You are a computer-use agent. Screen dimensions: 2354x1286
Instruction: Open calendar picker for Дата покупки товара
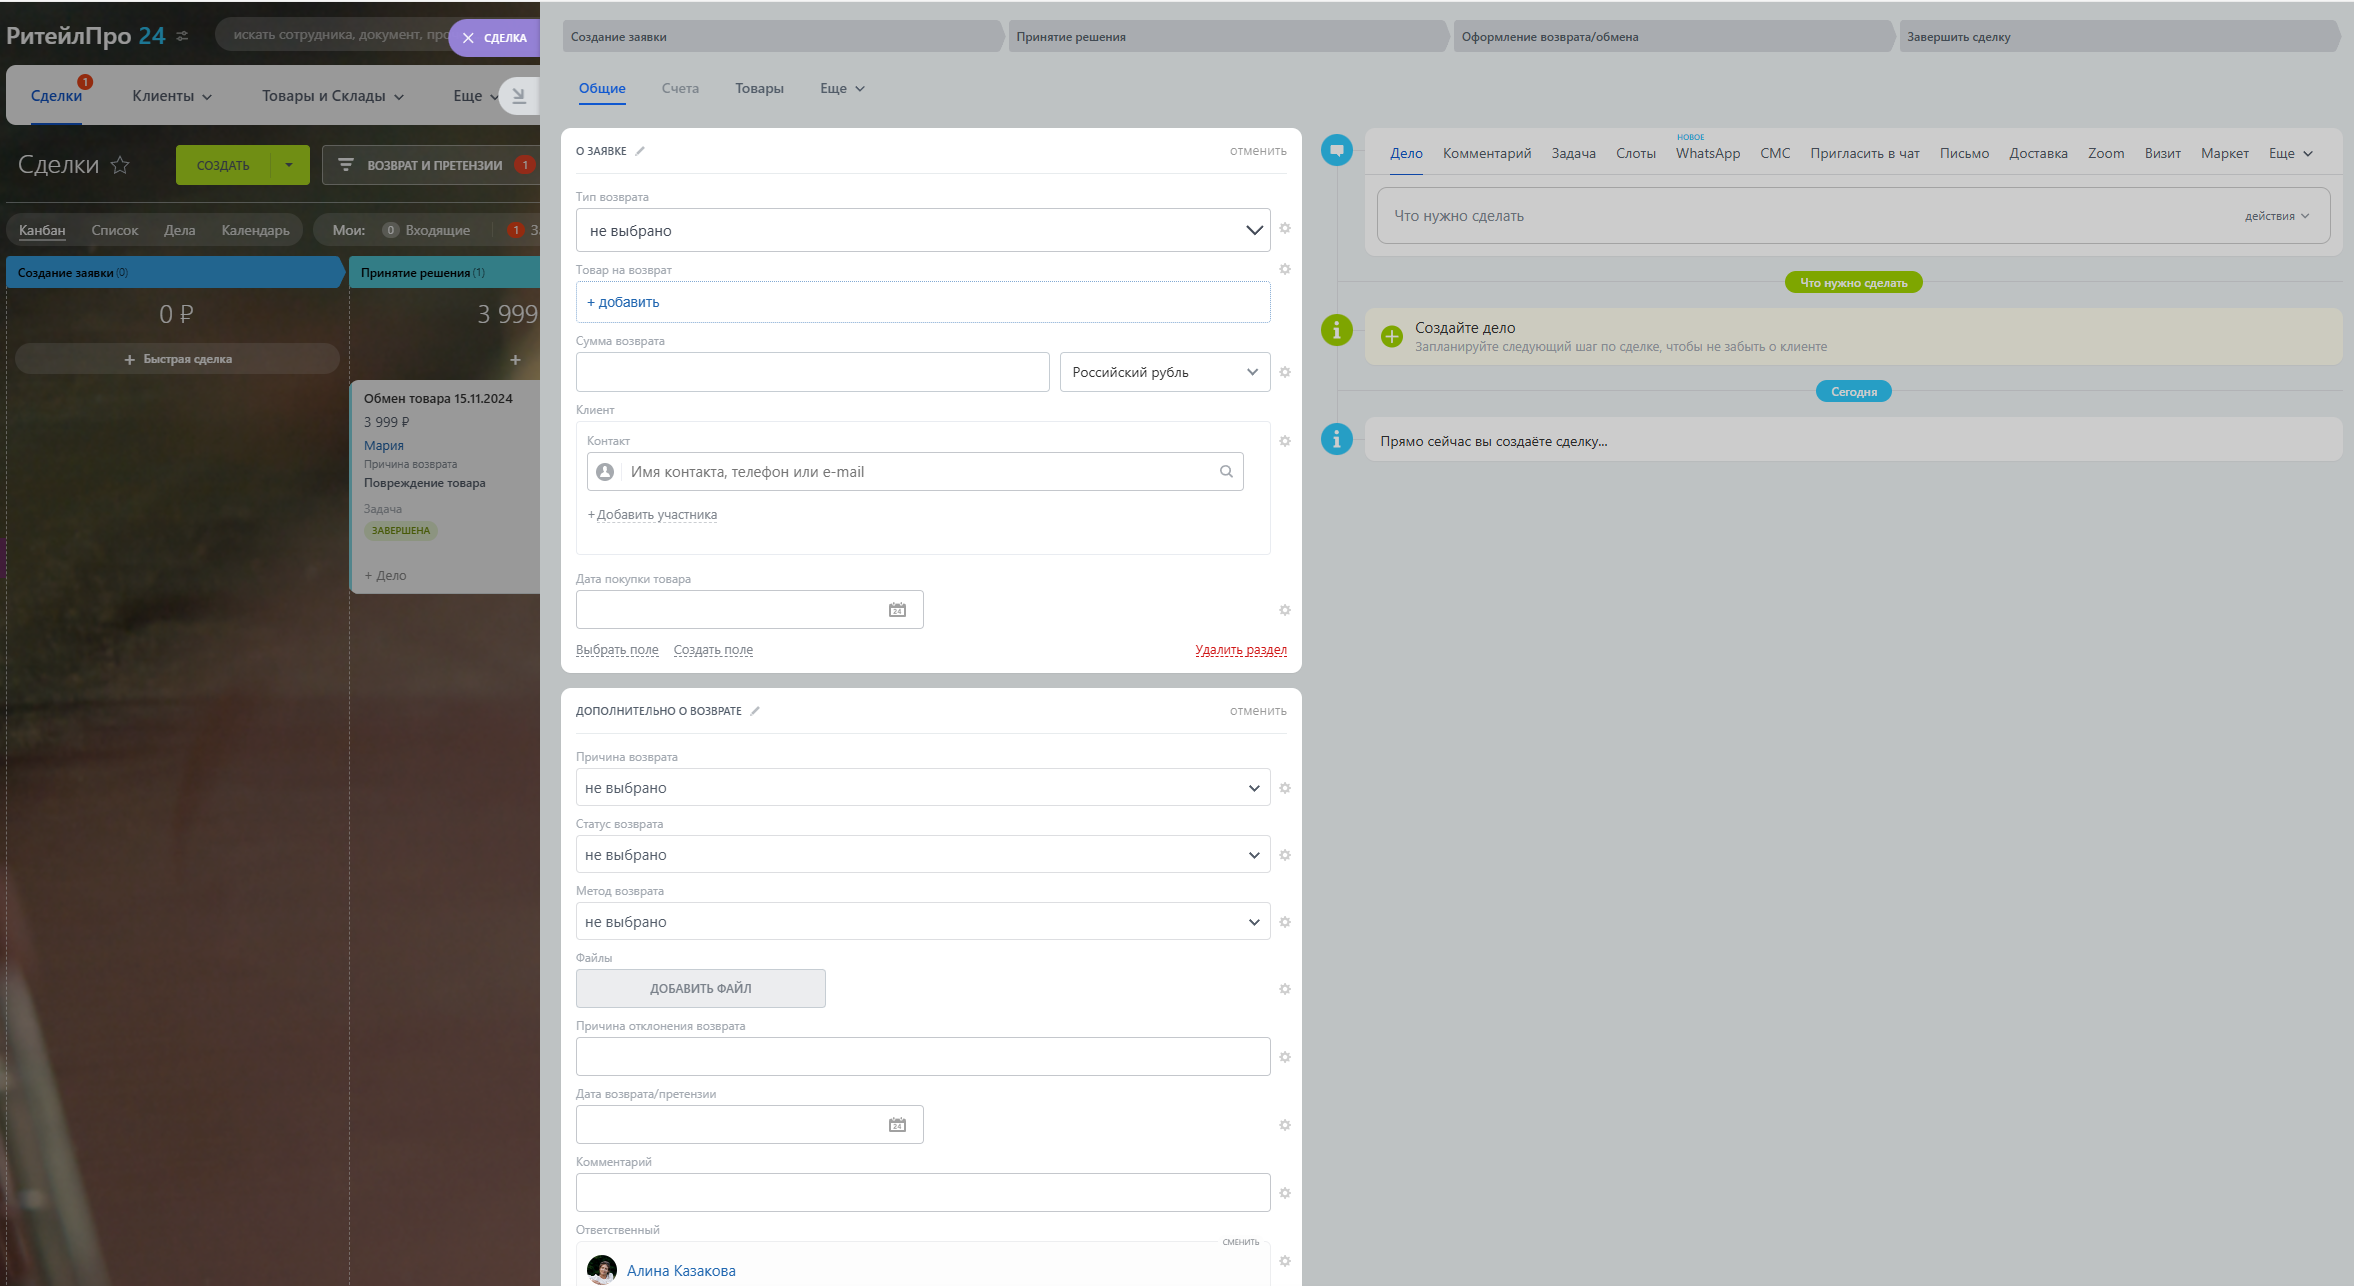pos(897,610)
